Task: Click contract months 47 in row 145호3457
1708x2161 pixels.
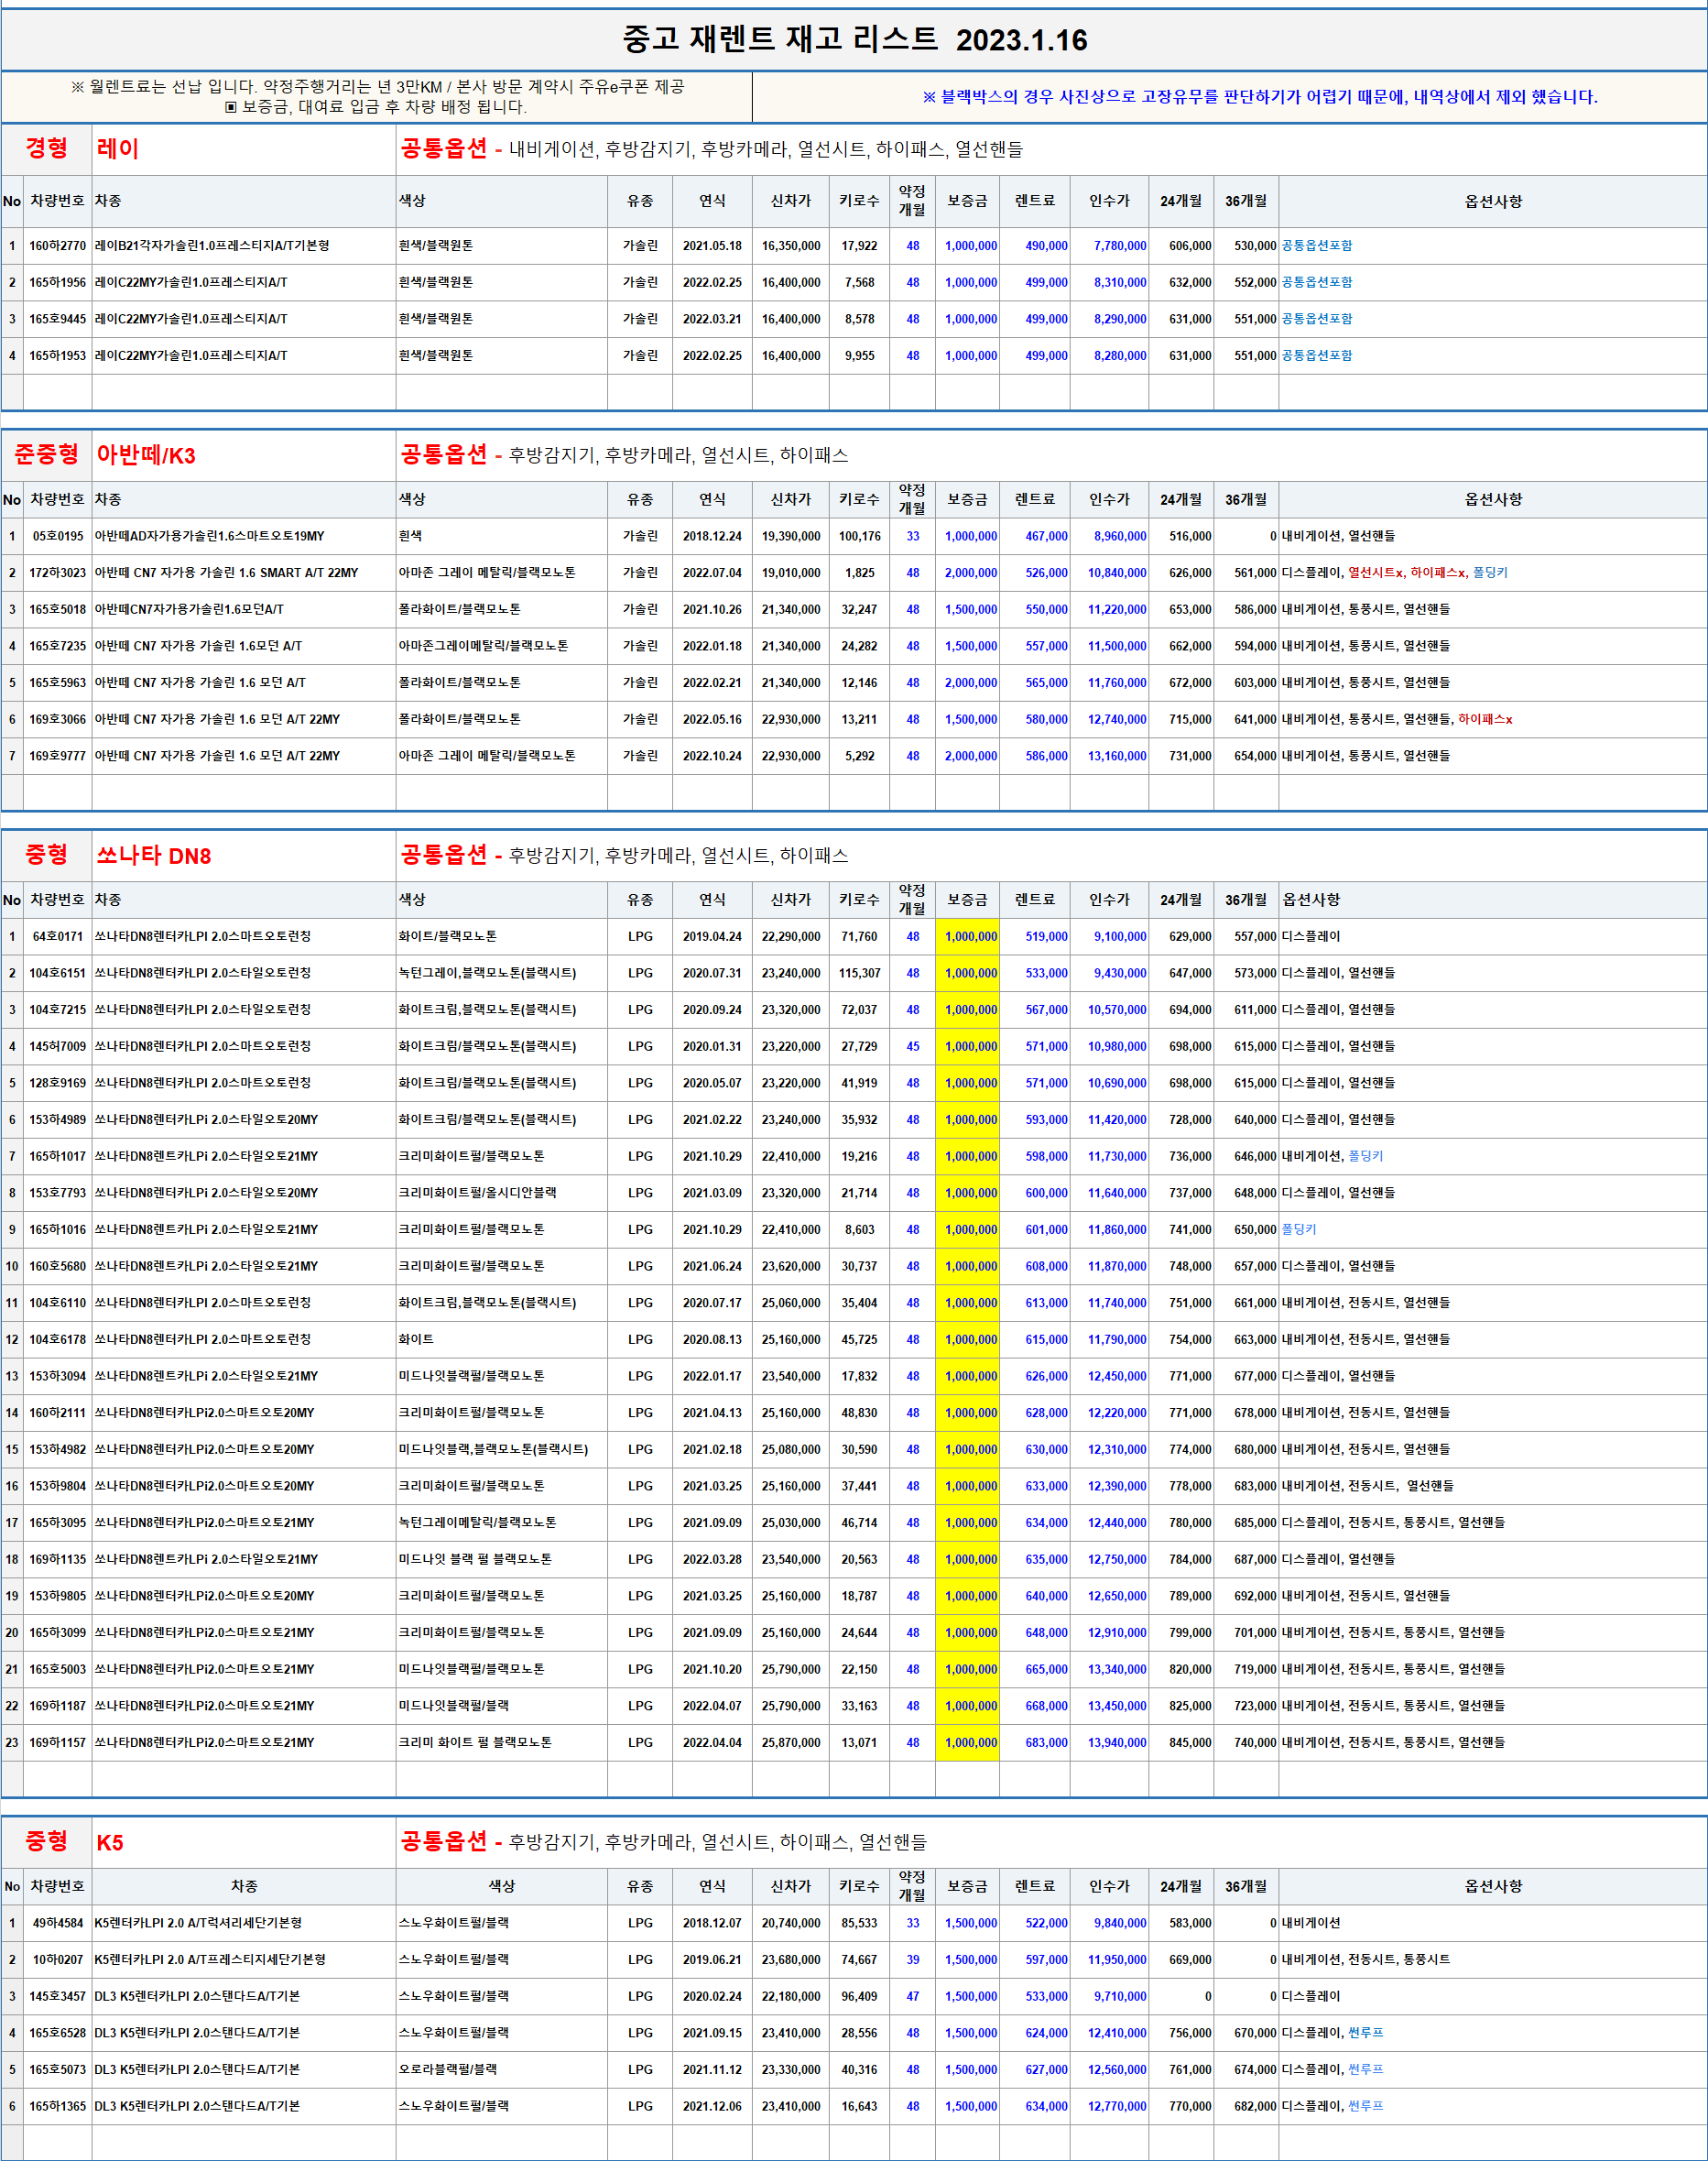Action: pos(912,1996)
